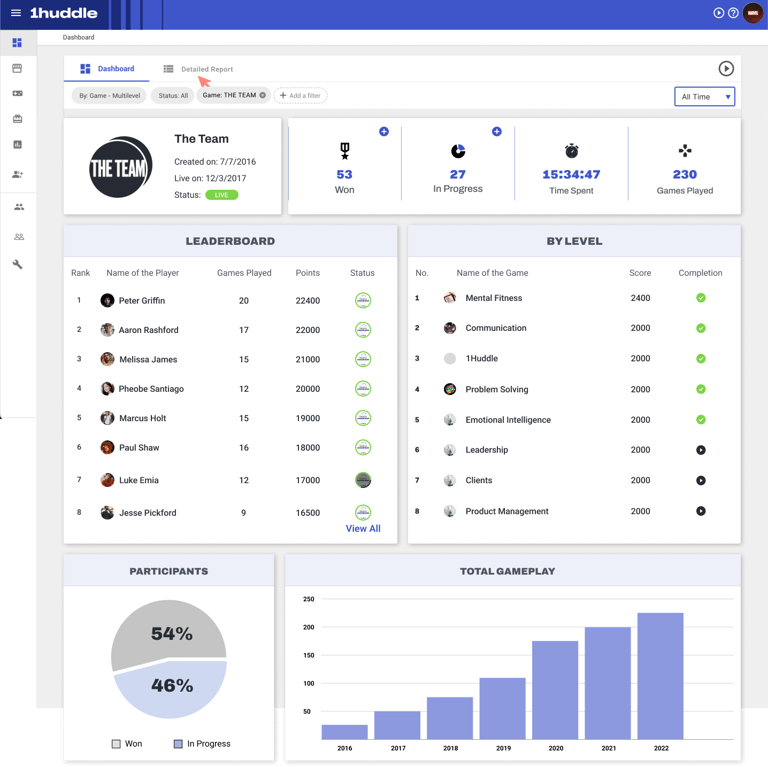Click the Points column header
Viewport: 768px width, 767px height.
click(308, 273)
